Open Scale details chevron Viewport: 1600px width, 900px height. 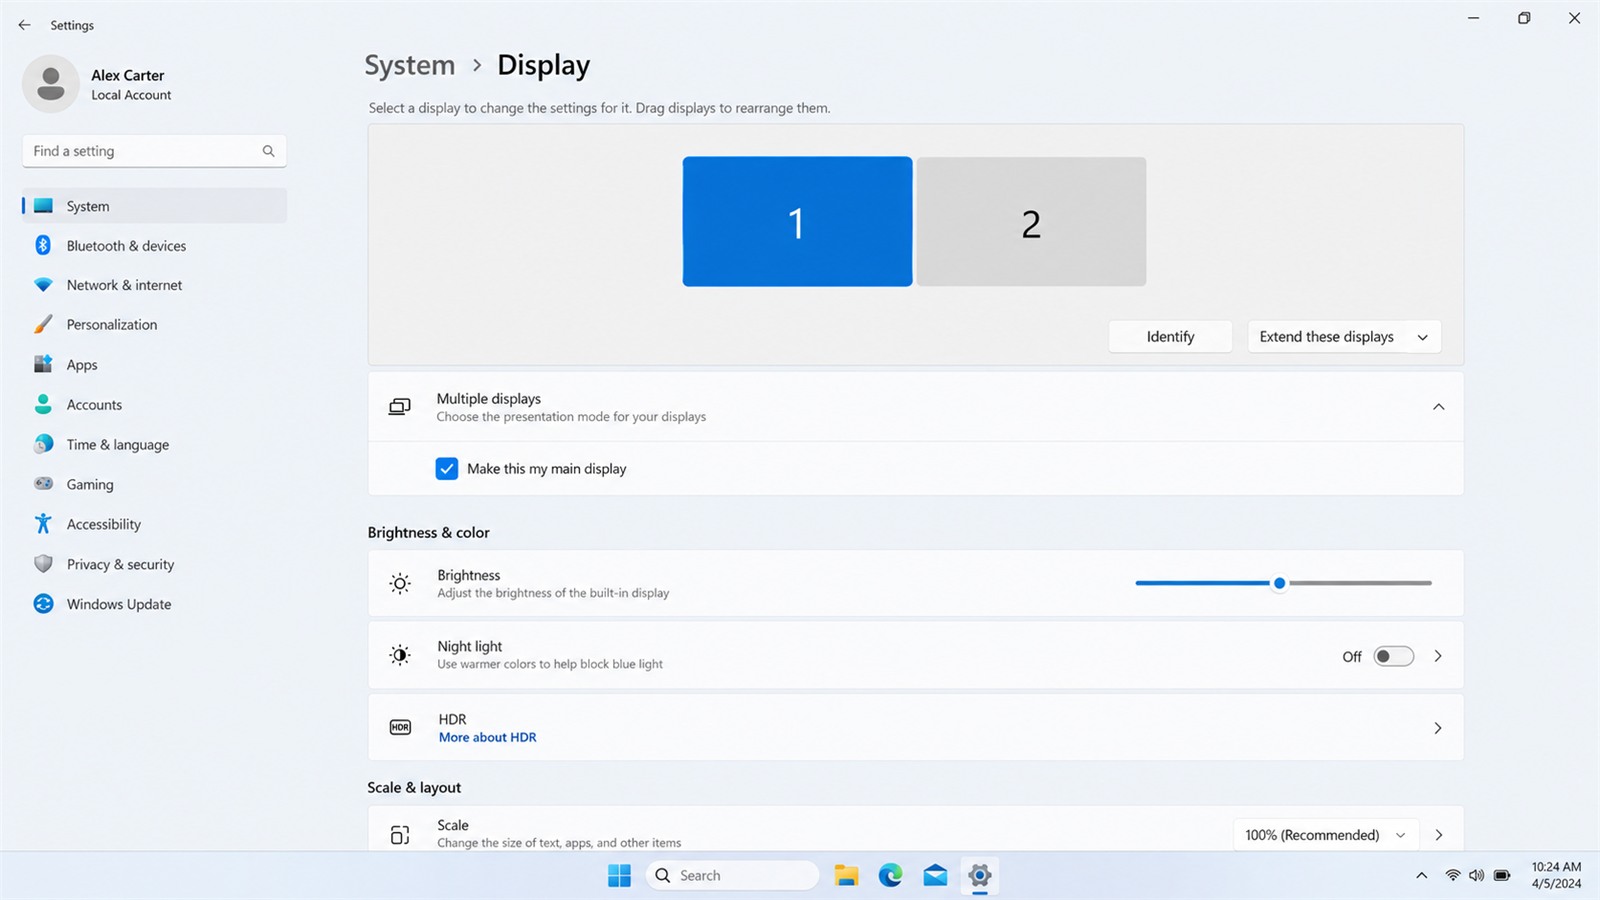(1439, 835)
